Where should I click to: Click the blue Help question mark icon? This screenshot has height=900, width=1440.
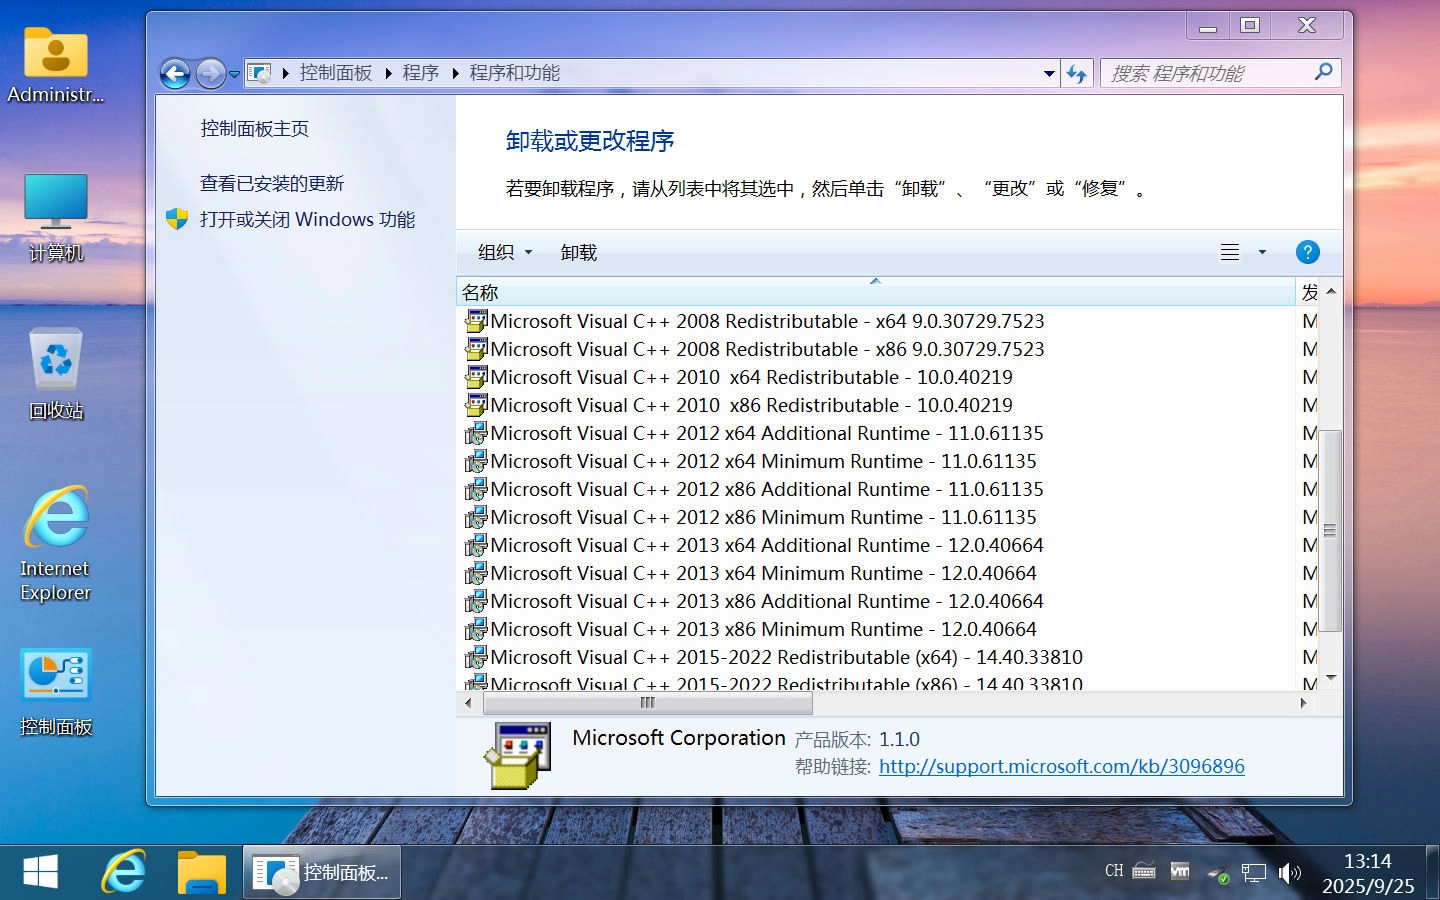(x=1308, y=252)
